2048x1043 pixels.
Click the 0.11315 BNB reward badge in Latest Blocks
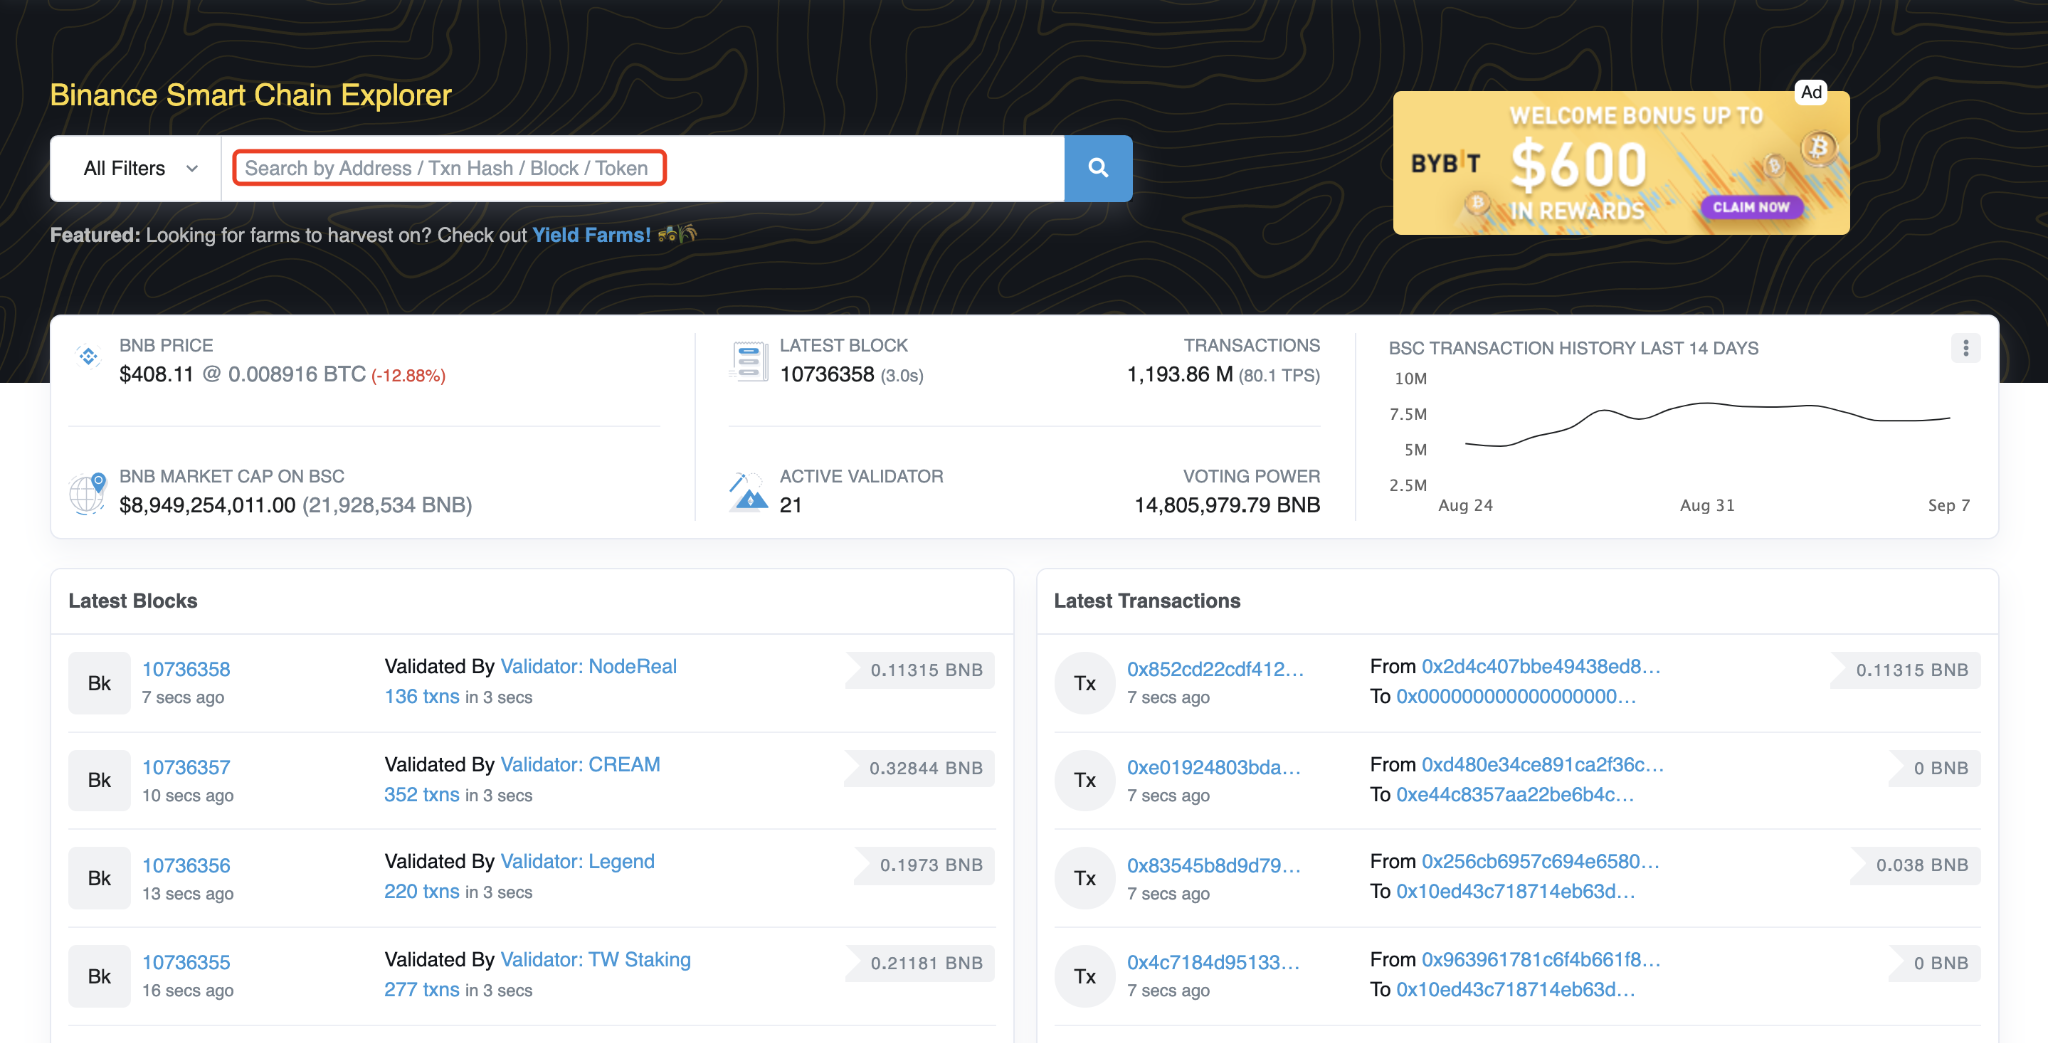[920, 670]
